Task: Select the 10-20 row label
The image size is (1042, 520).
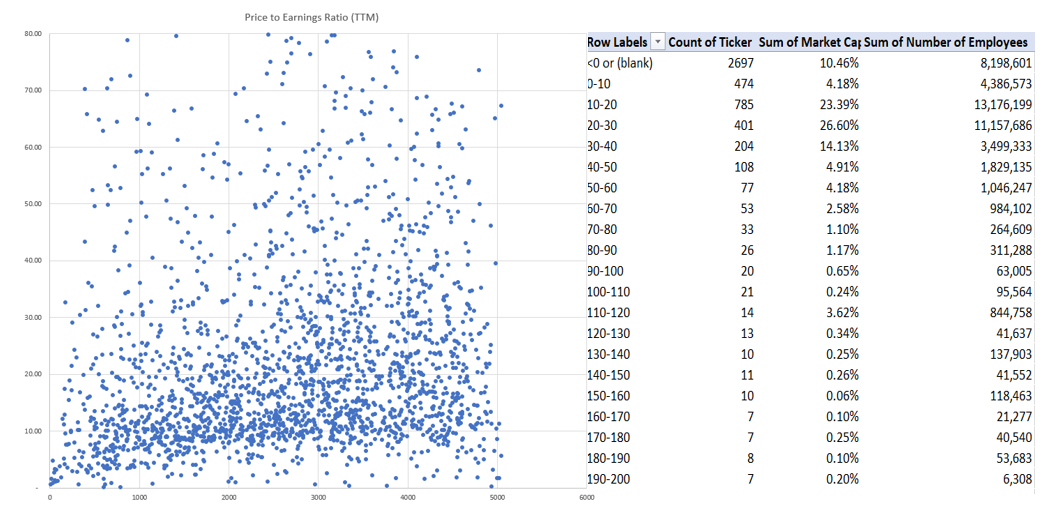Action: coord(604,104)
